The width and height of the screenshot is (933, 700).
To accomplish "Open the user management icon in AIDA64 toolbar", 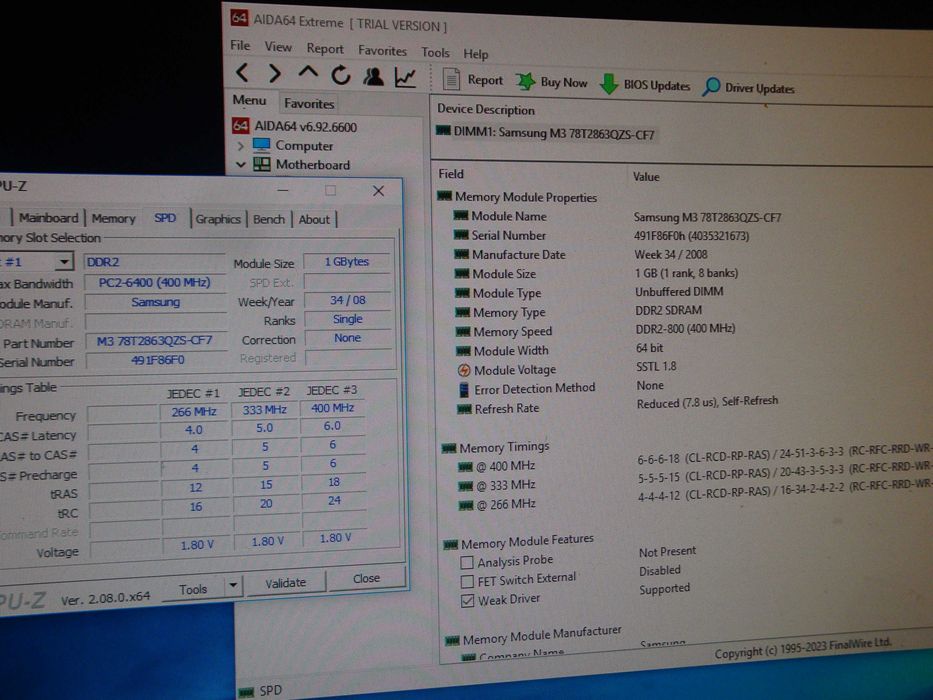I will click(374, 76).
